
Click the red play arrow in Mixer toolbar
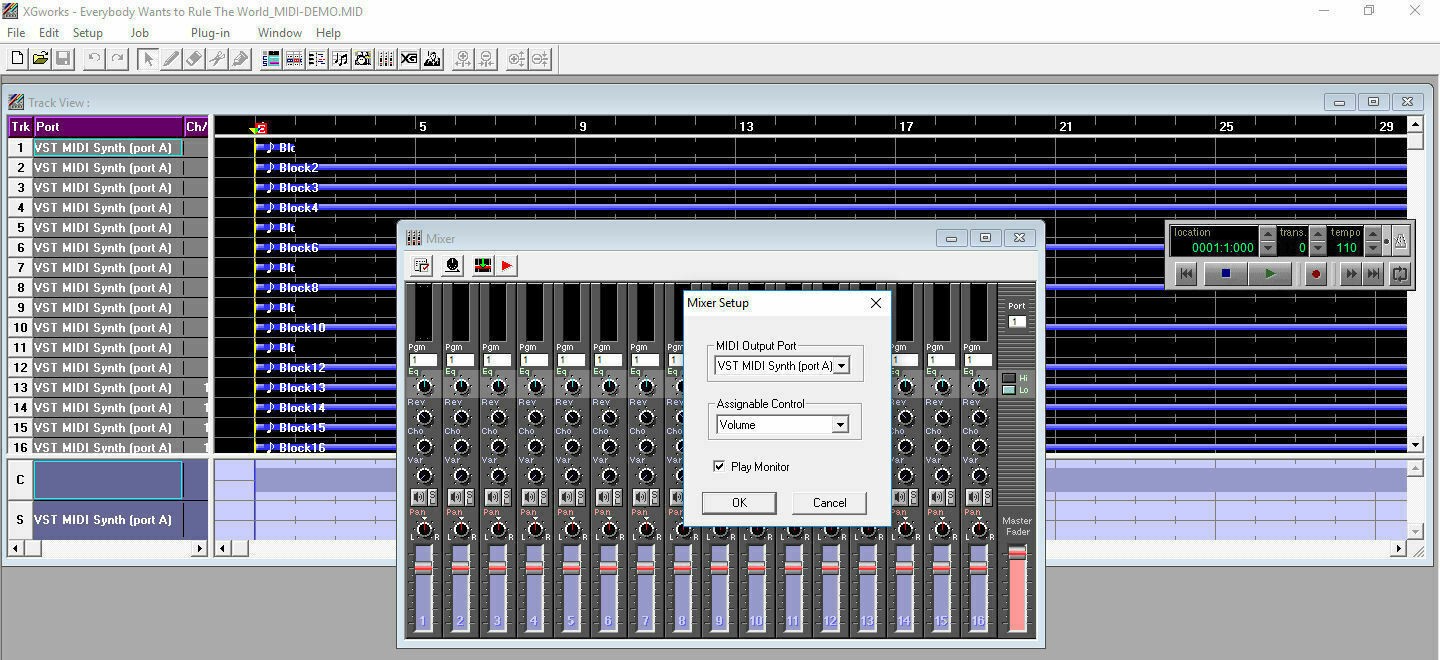point(506,265)
